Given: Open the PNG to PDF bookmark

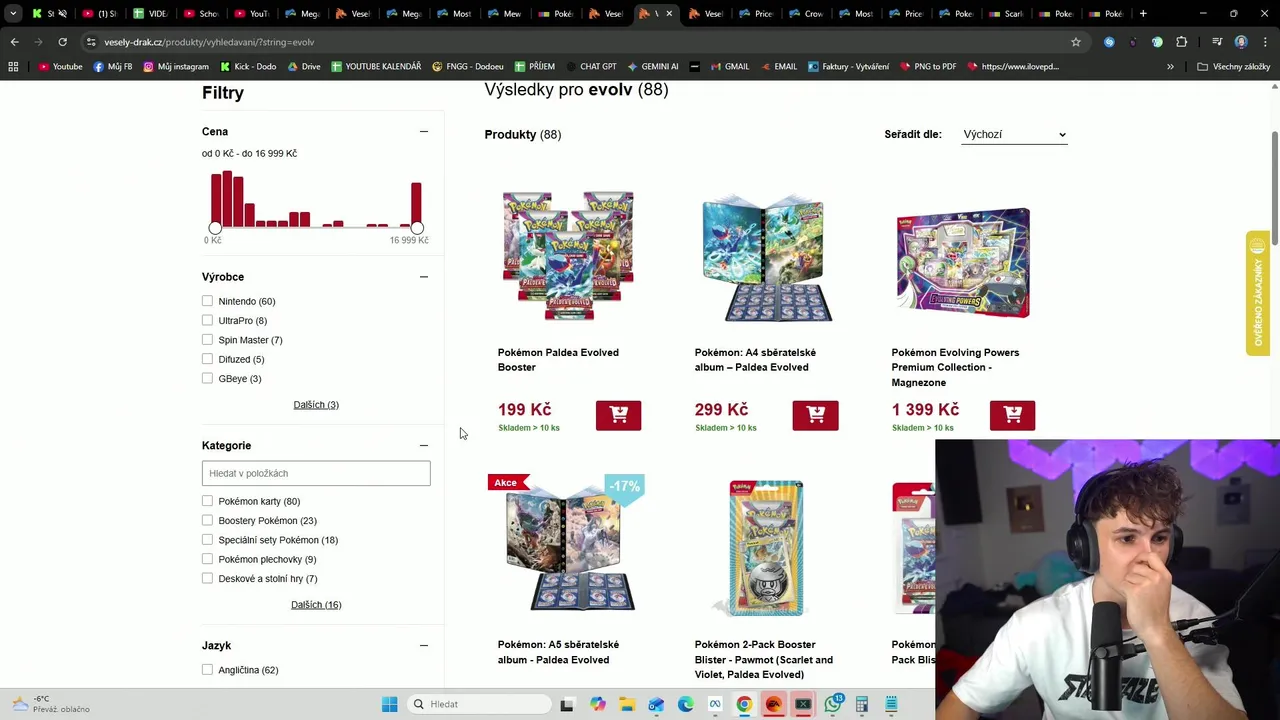Looking at the screenshot, I should point(928,67).
